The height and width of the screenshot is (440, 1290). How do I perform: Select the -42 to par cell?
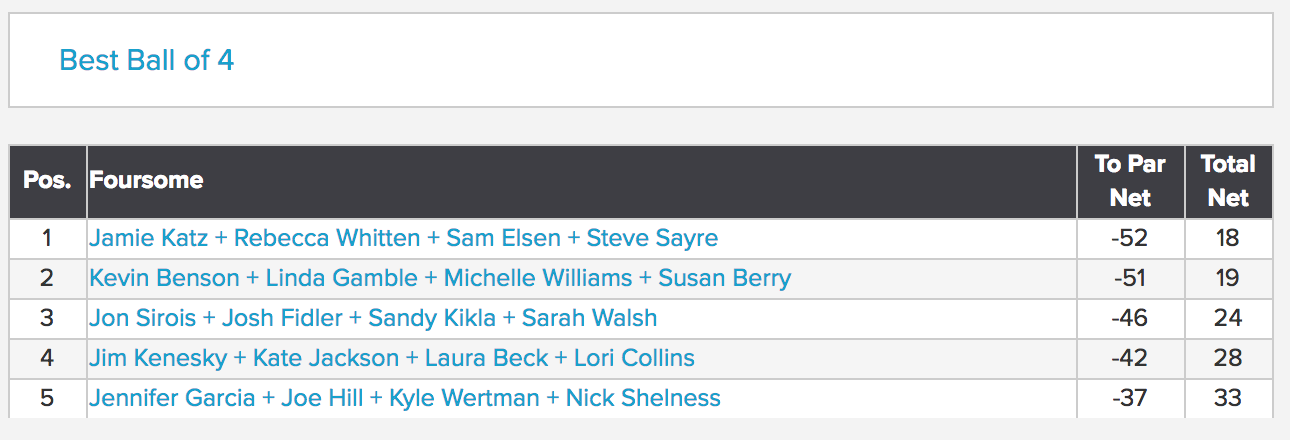click(1130, 358)
